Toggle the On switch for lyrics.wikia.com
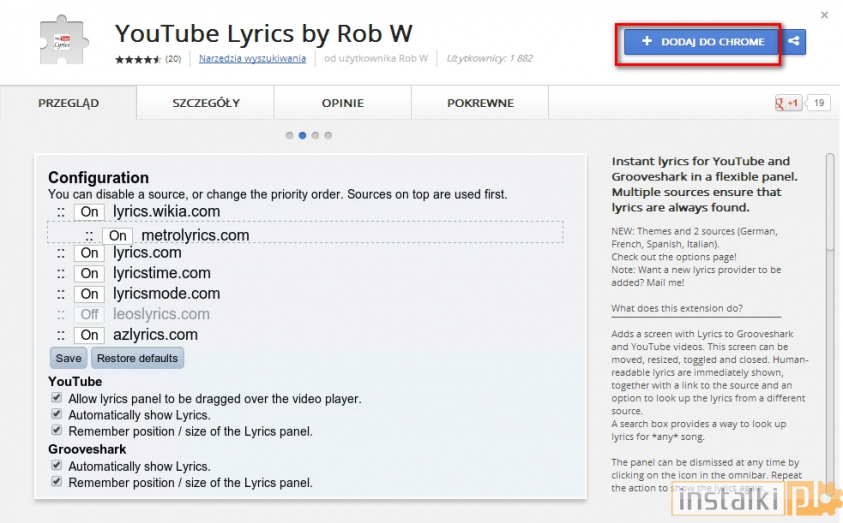843x523 pixels. [89, 212]
